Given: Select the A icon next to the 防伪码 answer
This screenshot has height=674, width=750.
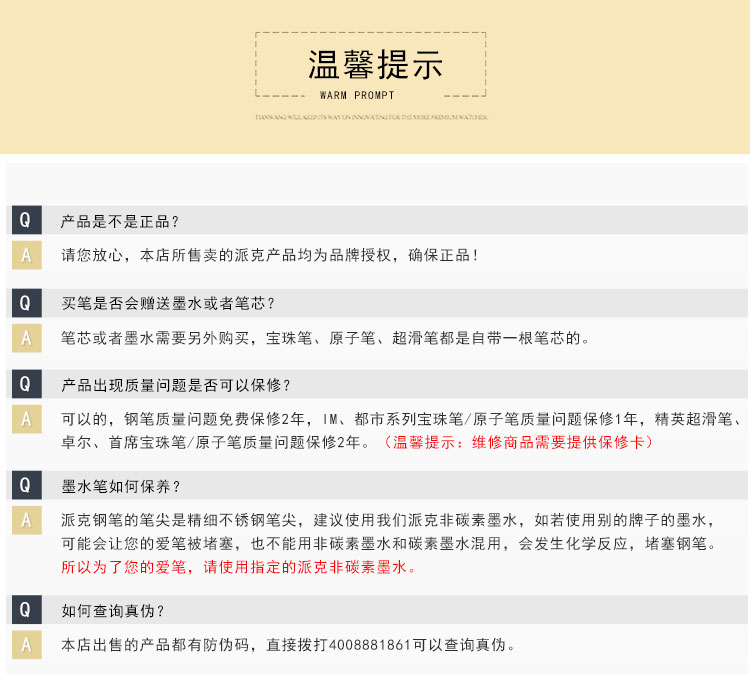Looking at the screenshot, I should tap(26, 645).
